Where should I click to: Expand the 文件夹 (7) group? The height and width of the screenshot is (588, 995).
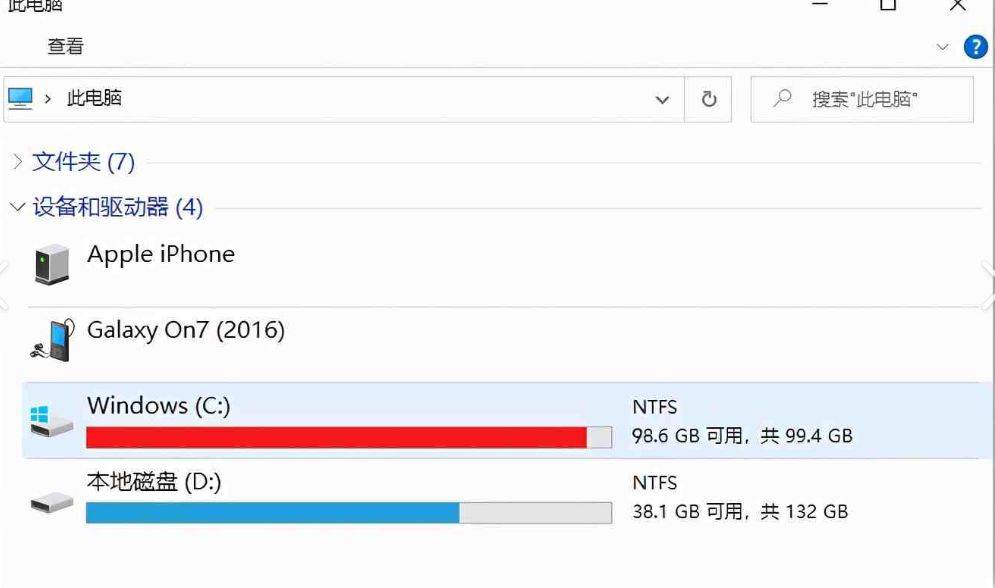pos(17,161)
